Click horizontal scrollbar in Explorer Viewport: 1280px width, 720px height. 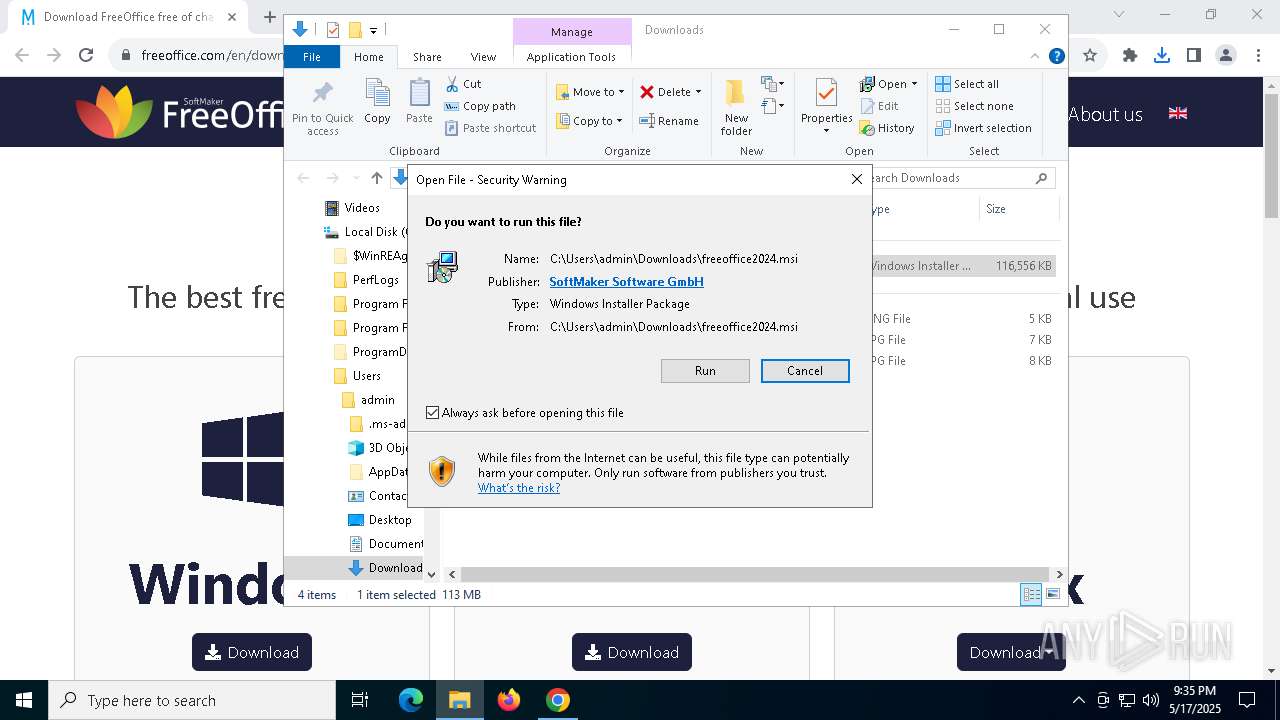pos(755,575)
